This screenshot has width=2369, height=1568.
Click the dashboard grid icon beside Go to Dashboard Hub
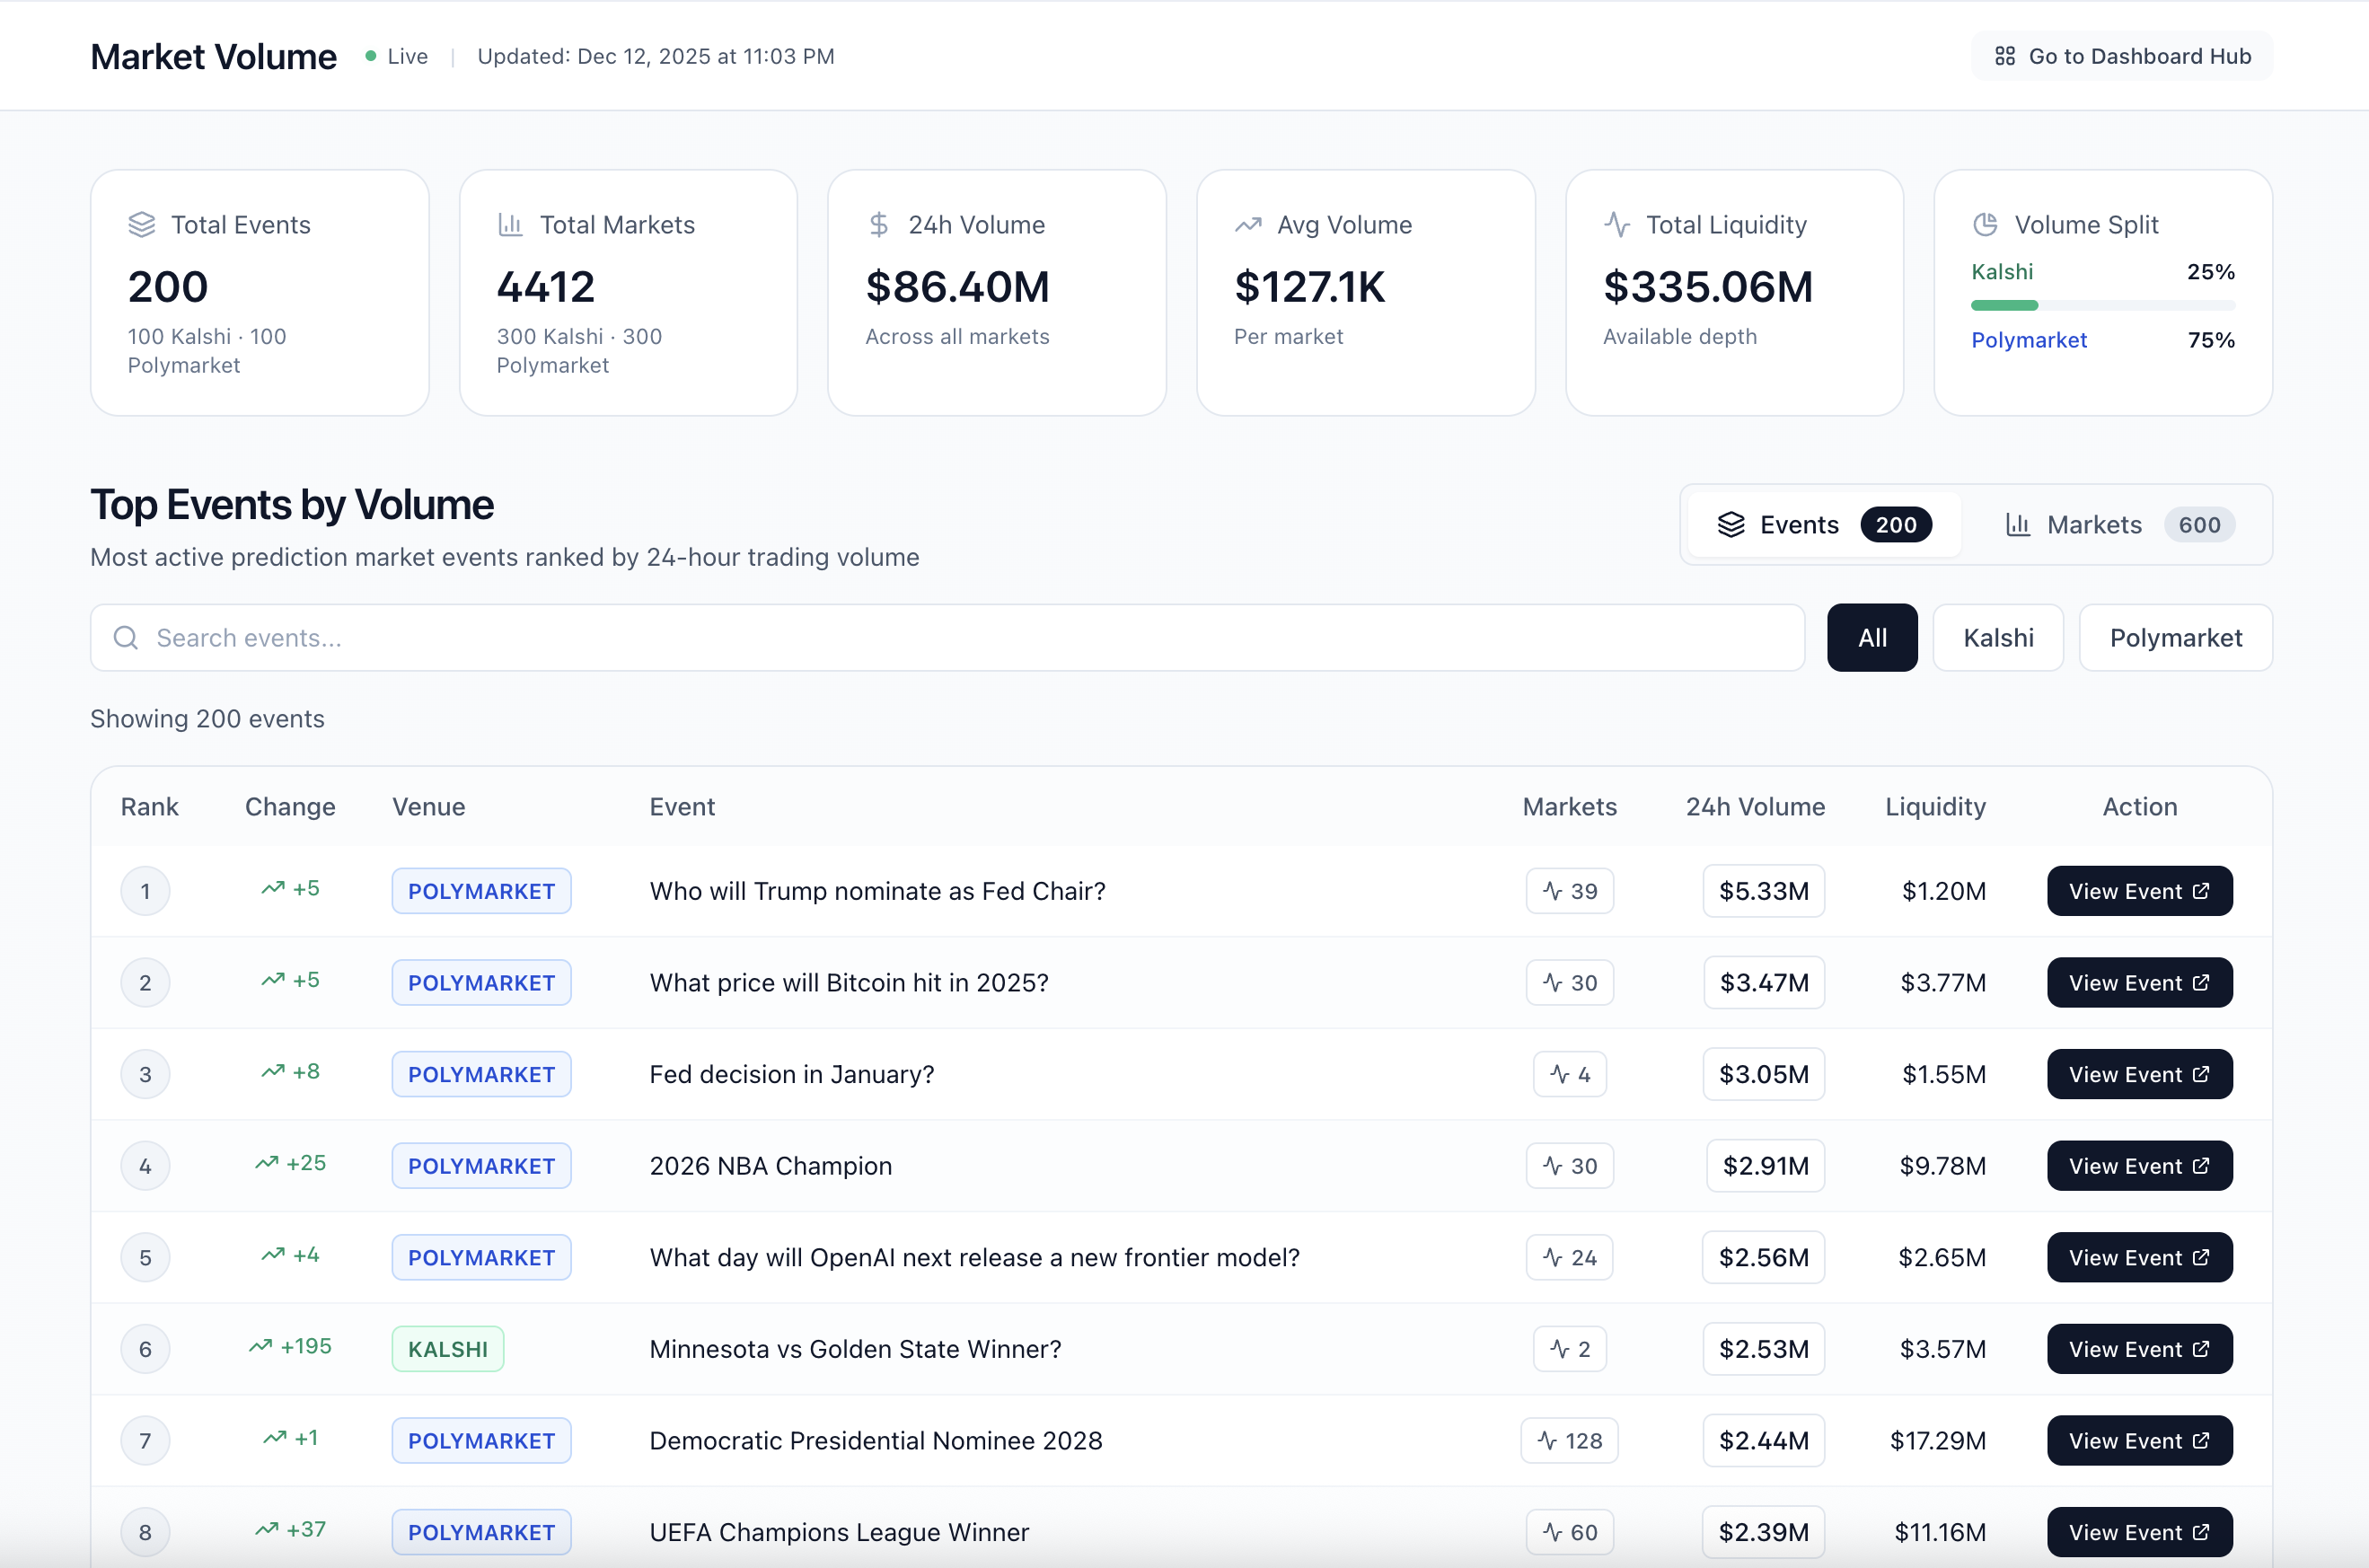pyautogui.click(x=2005, y=56)
